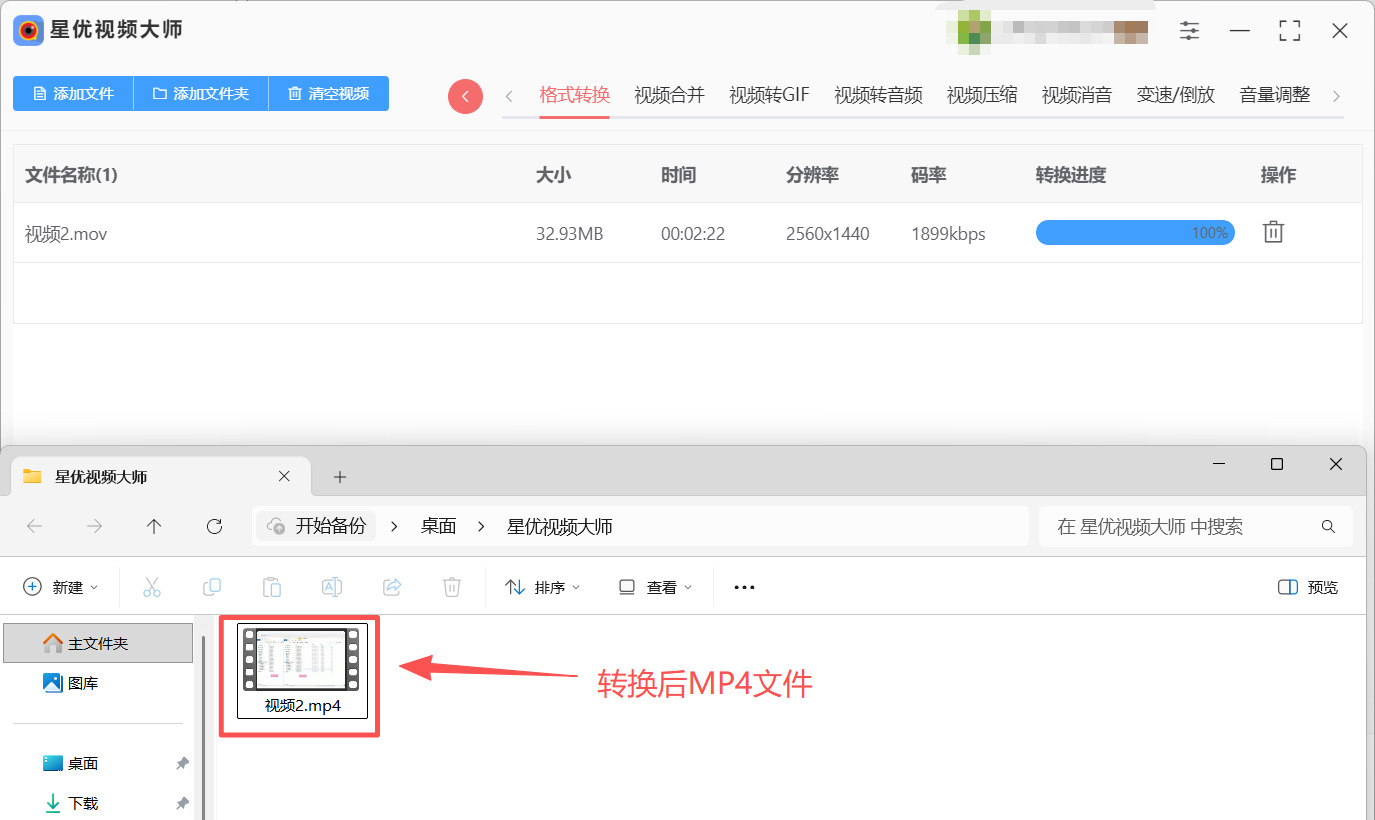The width and height of the screenshot is (1375, 820).
Task: Select 主文件夹 in the navigation pane
Action: coord(98,643)
